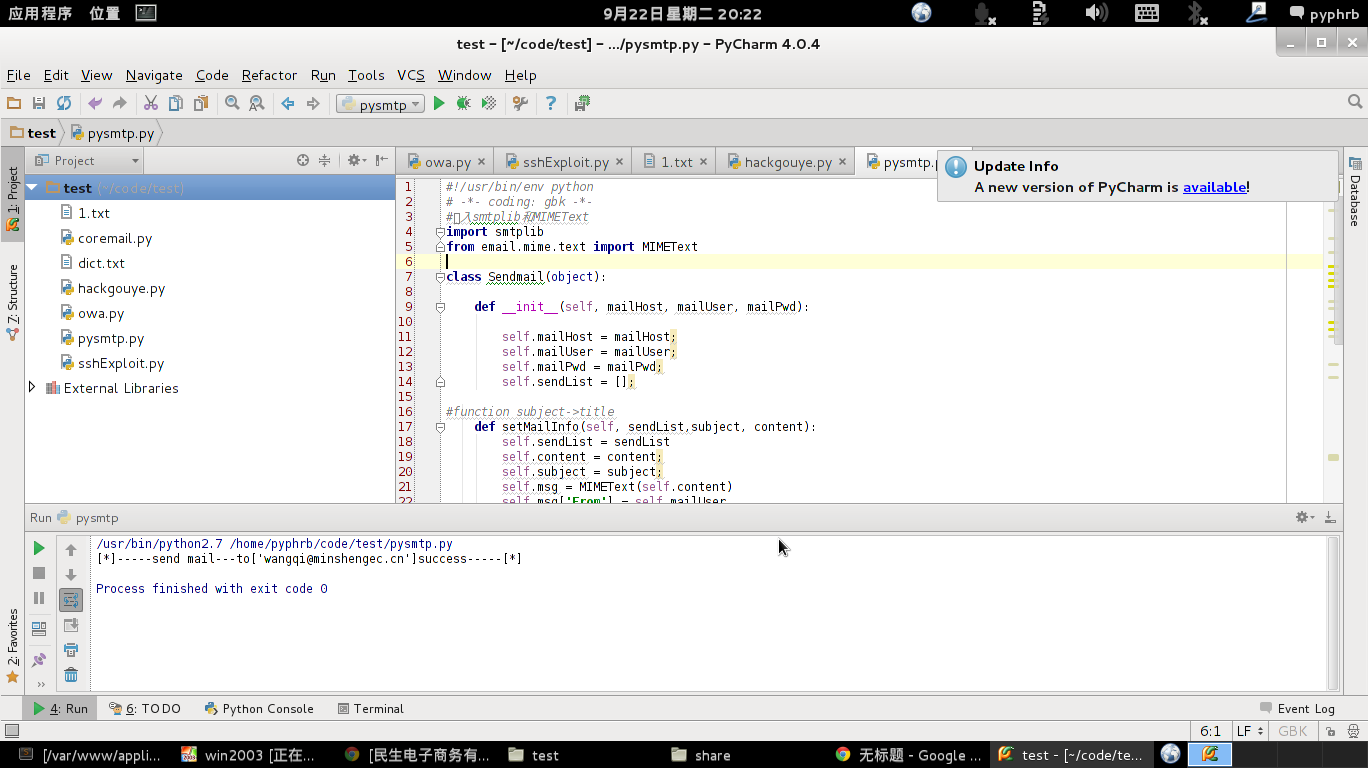Run pysmtp with the green play toolbar icon
The image size is (1368, 768).
(439, 103)
